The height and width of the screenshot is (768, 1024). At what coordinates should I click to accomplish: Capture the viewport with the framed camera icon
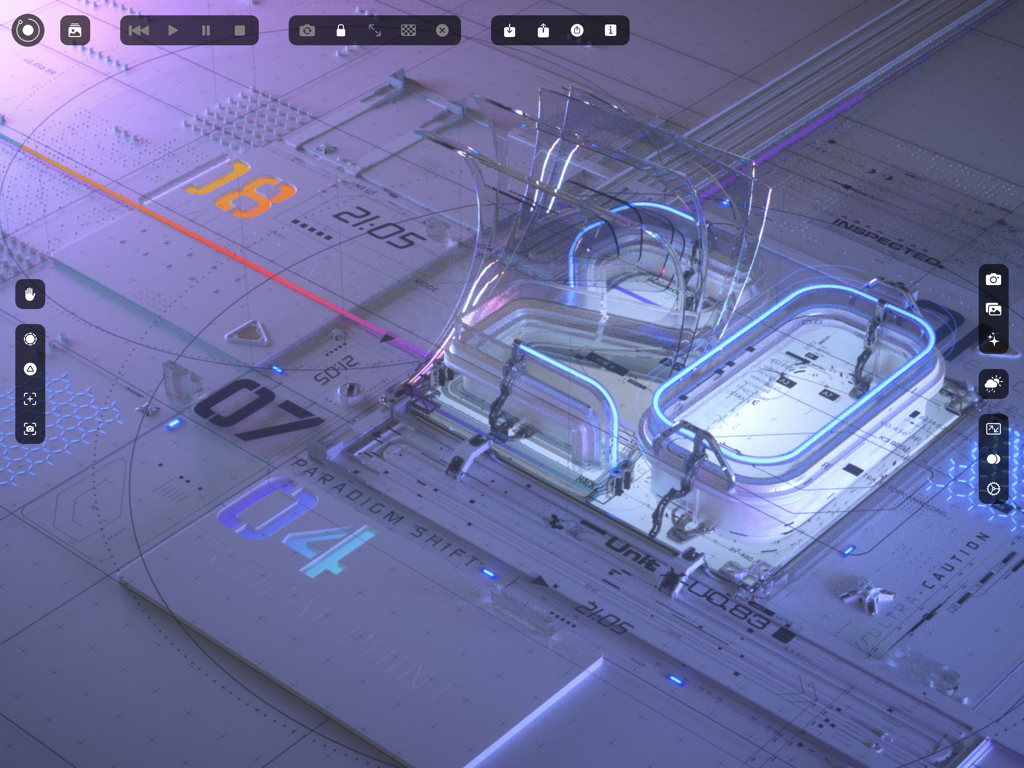pyautogui.click(x=29, y=428)
